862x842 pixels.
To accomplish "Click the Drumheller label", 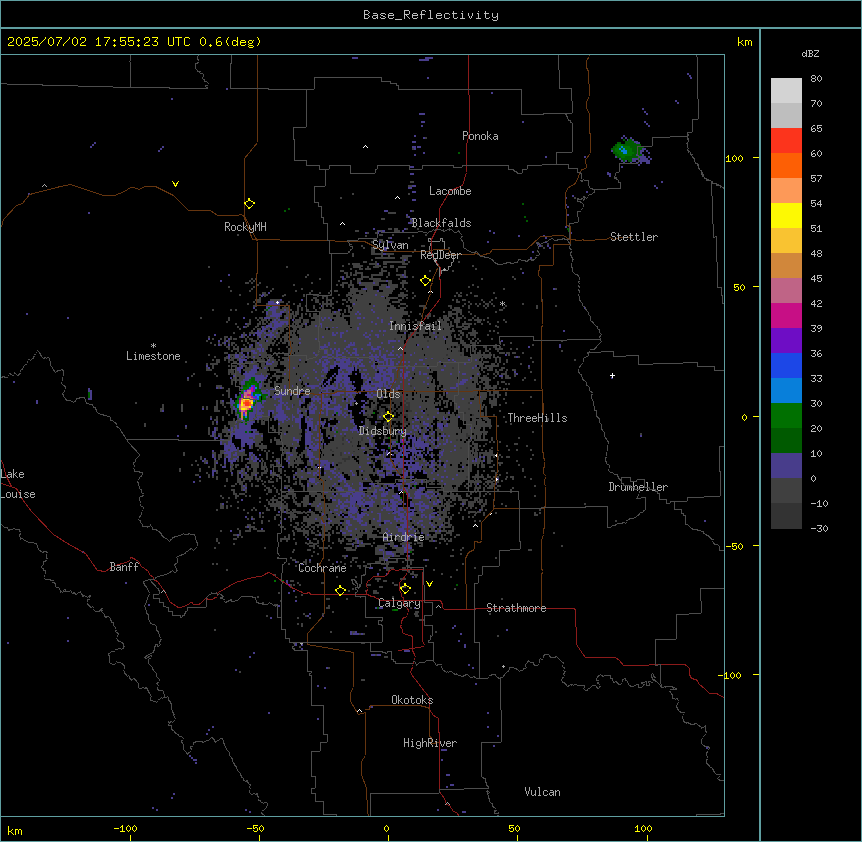I will point(638,487).
